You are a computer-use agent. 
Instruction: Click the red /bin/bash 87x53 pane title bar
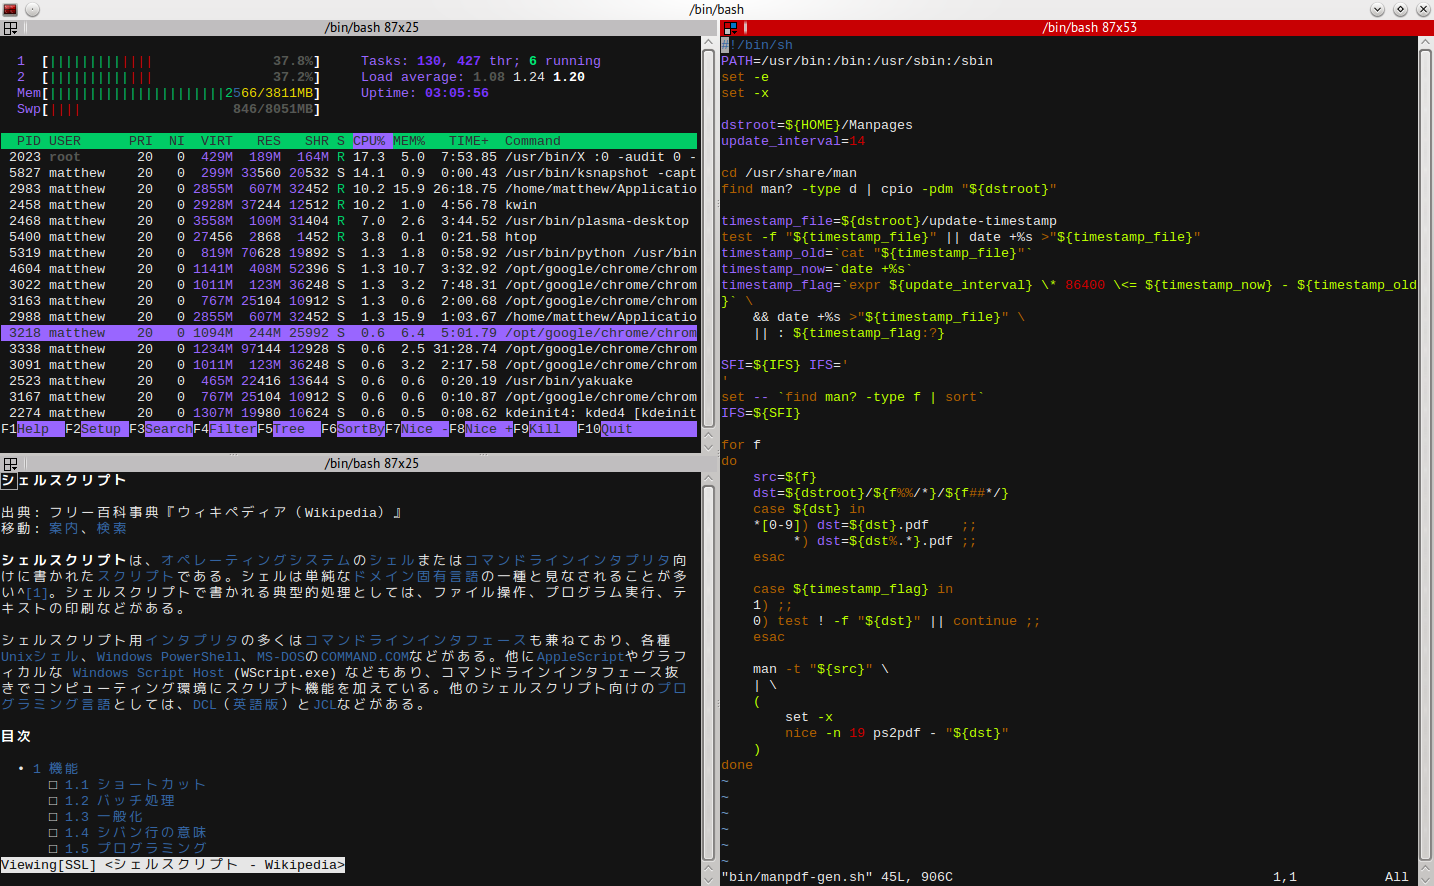[x=1076, y=28]
